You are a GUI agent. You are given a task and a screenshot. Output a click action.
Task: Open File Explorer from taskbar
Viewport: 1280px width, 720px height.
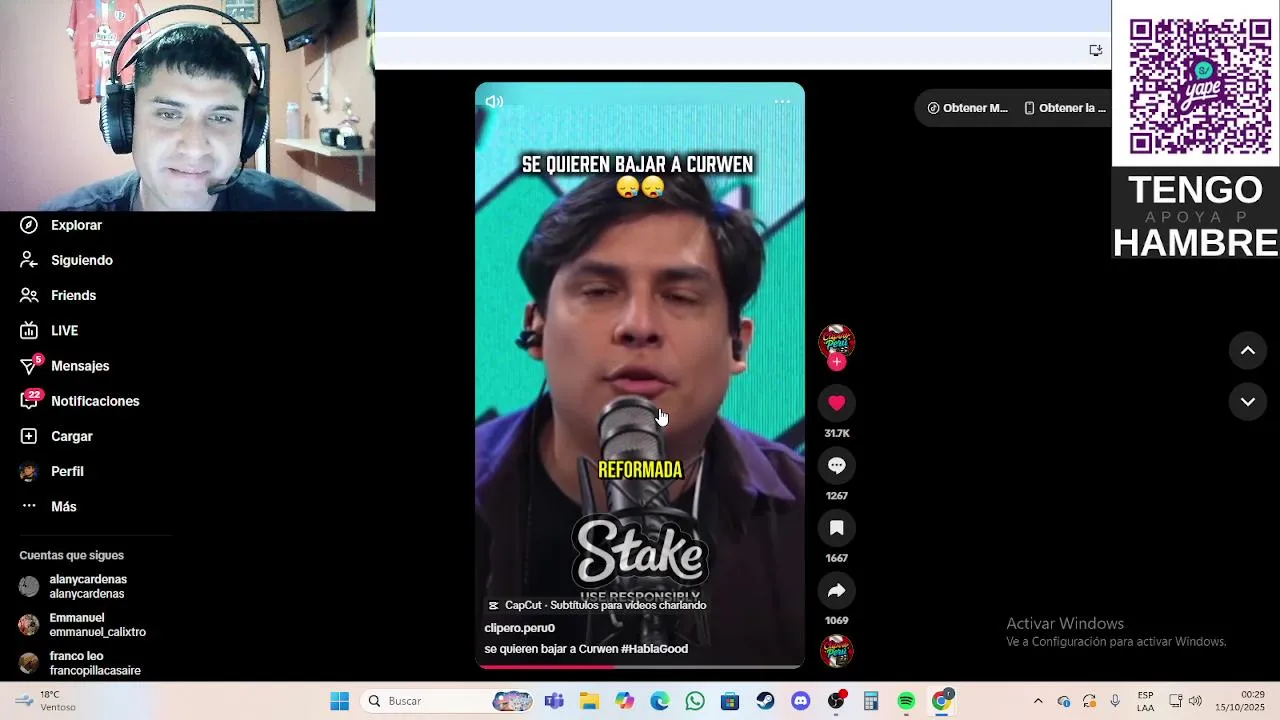point(589,701)
